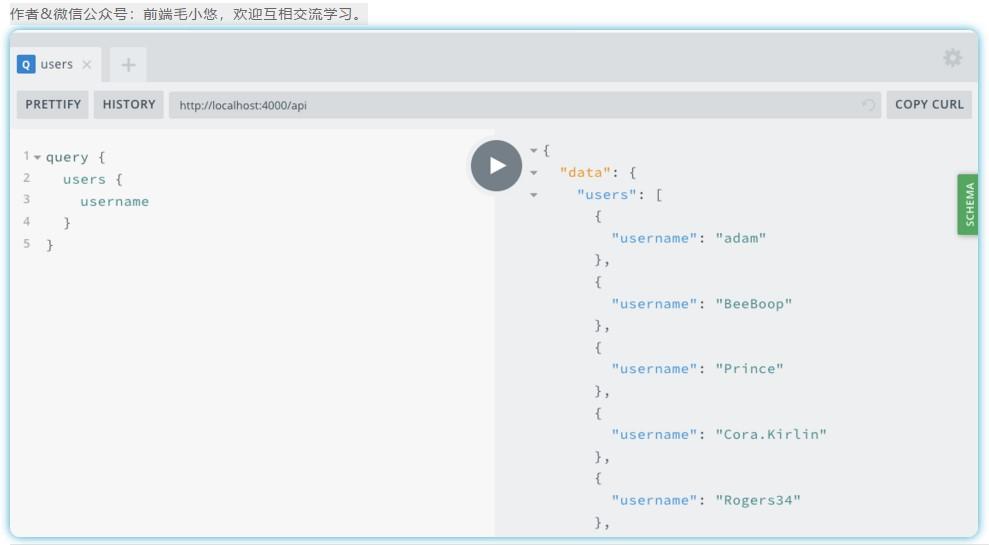Close the users tab
Image resolution: width=989 pixels, height=545 pixels.
(x=87, y=64)
